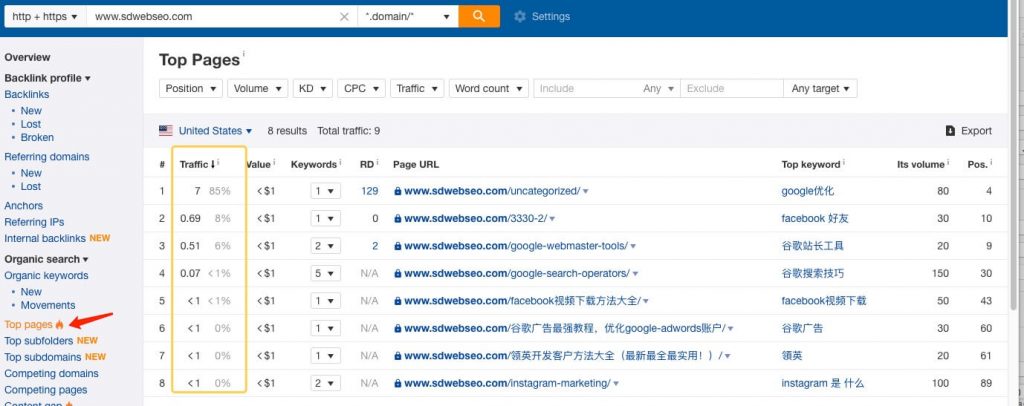1024x406 pixels.
Task: Open Settings via the gear icon
Action: pos(520,16)
